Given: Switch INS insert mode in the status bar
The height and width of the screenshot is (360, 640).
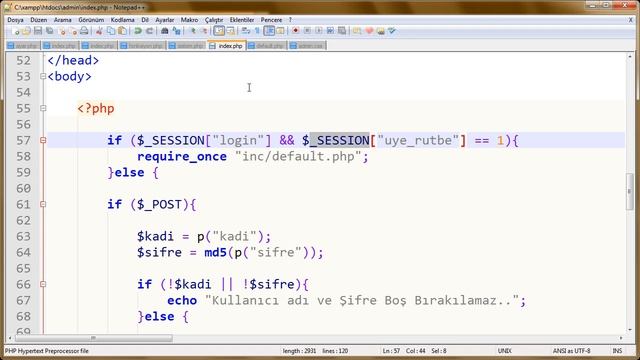Looking at the screenshot, I should point(617,351).
